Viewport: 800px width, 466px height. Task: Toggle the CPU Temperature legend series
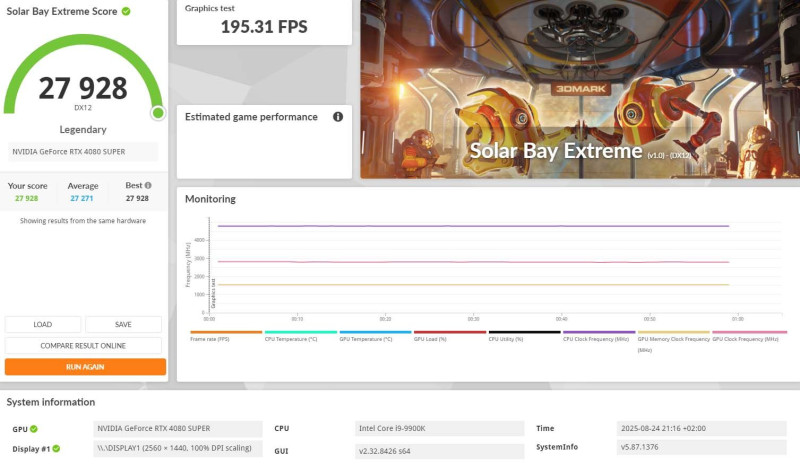[301, 336]
